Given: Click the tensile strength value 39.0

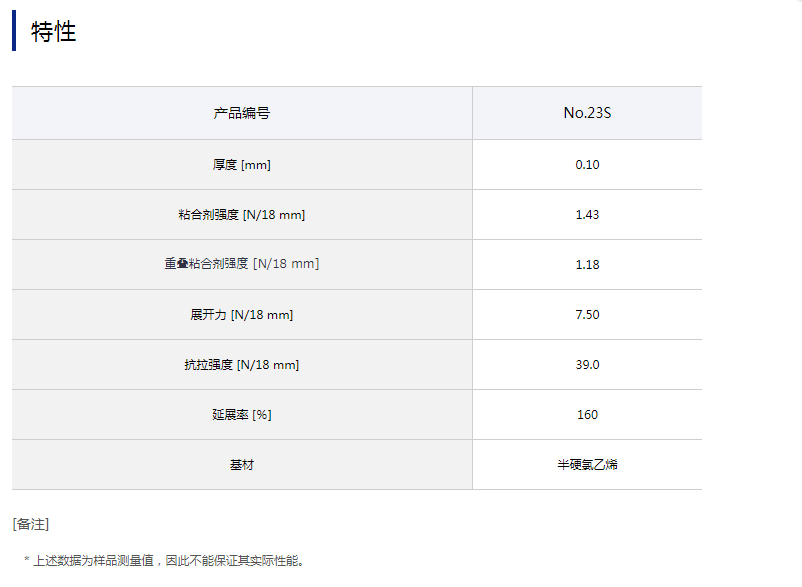Looking at the screenshot, I should pyautogui.click(x=587, y=365).
